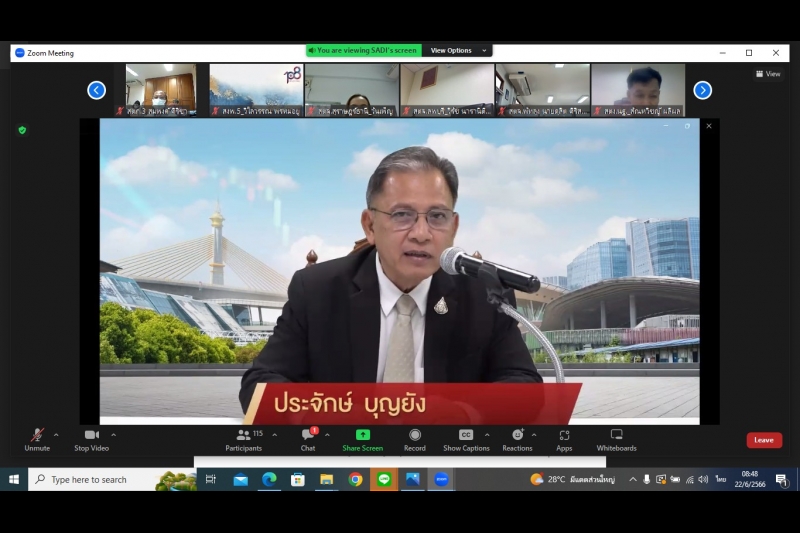The image size is (800, 533).
Task: Open the Chat panel
Action: (x=308, y=439)
